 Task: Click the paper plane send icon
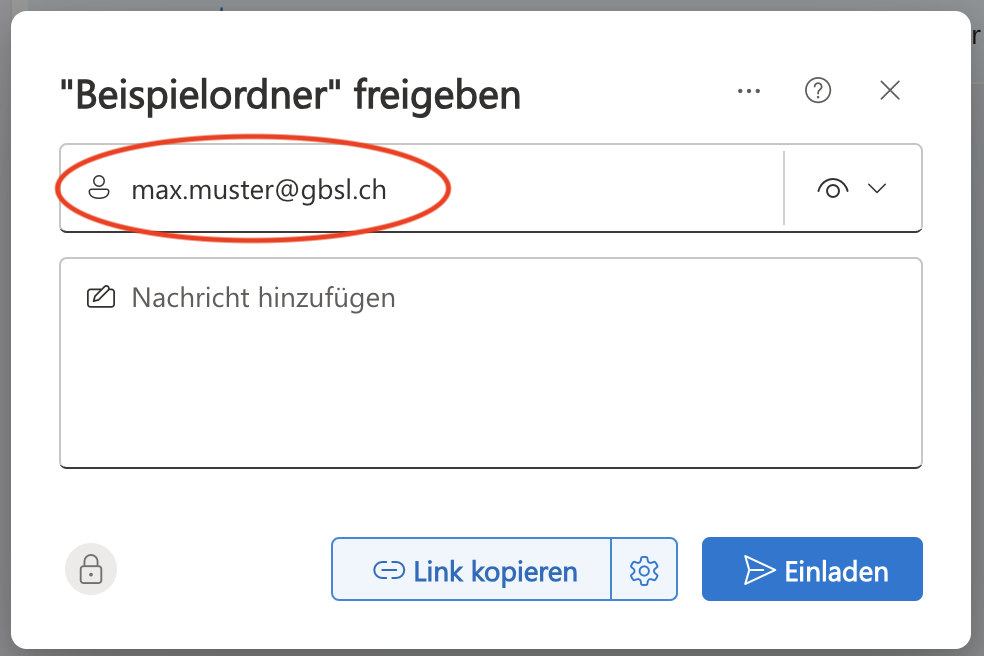[x=760, y=570]
